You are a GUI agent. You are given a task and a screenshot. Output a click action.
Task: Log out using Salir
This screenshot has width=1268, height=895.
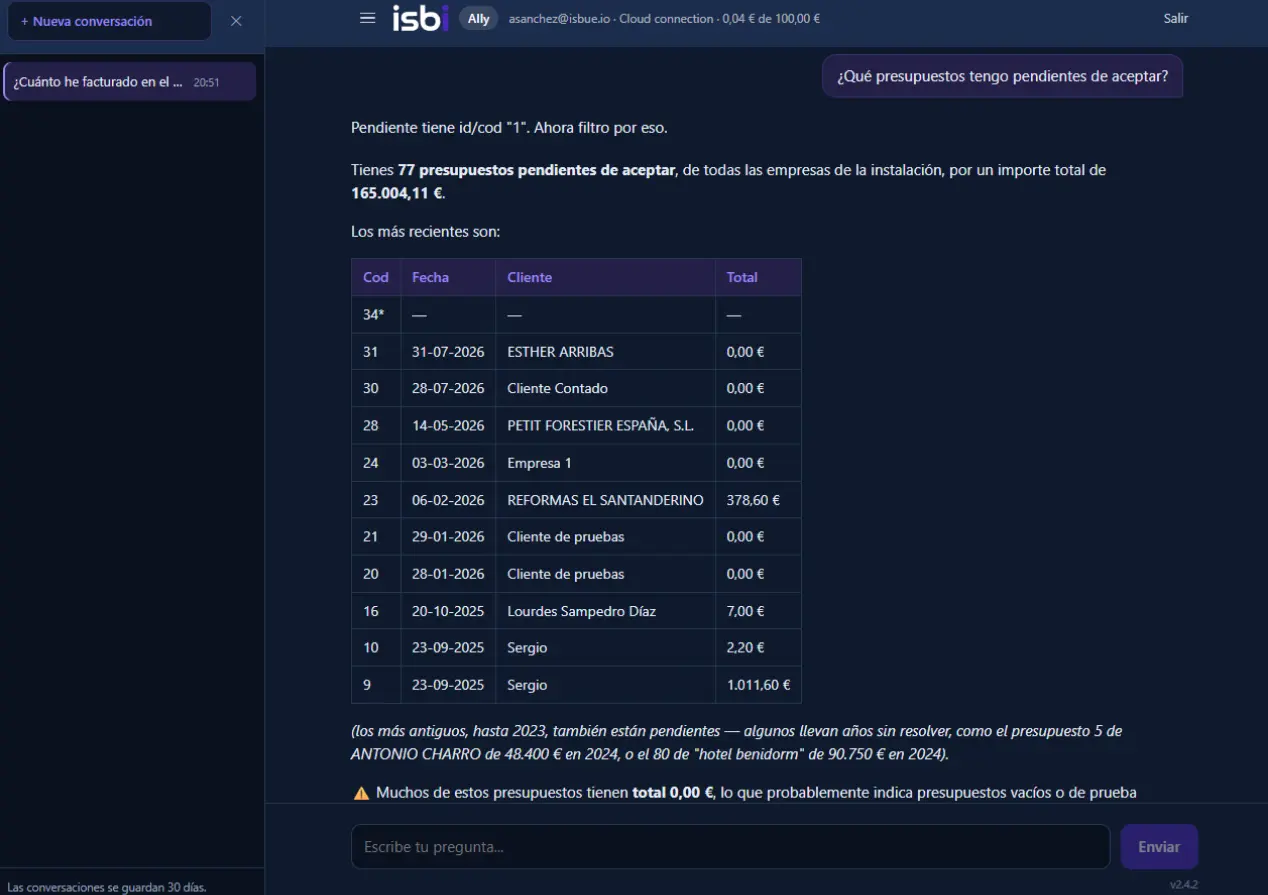(1176, 18)
